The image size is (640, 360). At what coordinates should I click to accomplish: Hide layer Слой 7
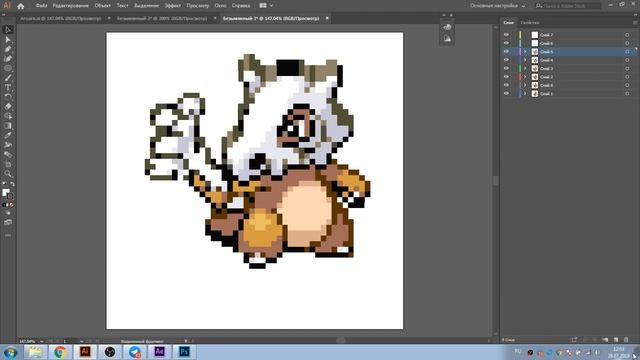[507, 35]
